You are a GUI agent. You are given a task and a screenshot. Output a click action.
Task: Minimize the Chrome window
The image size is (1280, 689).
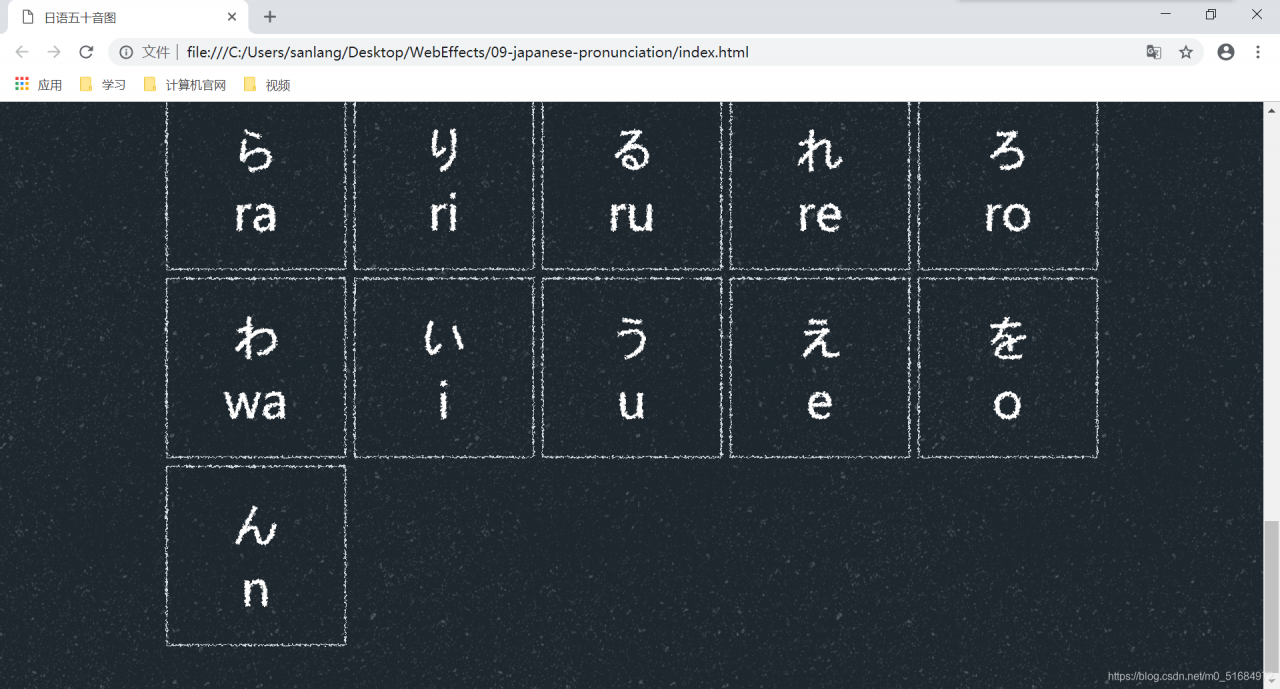pyautogui.click(x=1166, y=14)
